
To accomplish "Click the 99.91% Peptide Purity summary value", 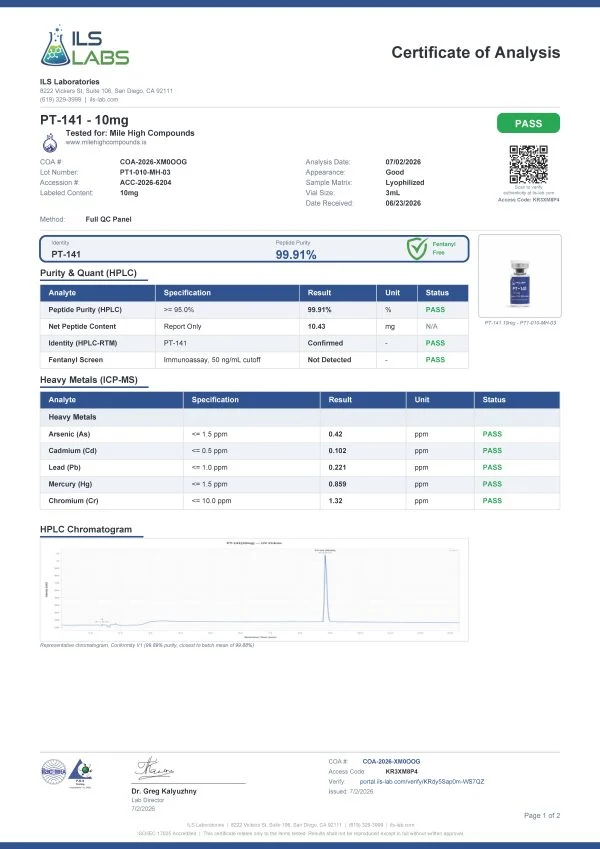I will click(296, 254).
